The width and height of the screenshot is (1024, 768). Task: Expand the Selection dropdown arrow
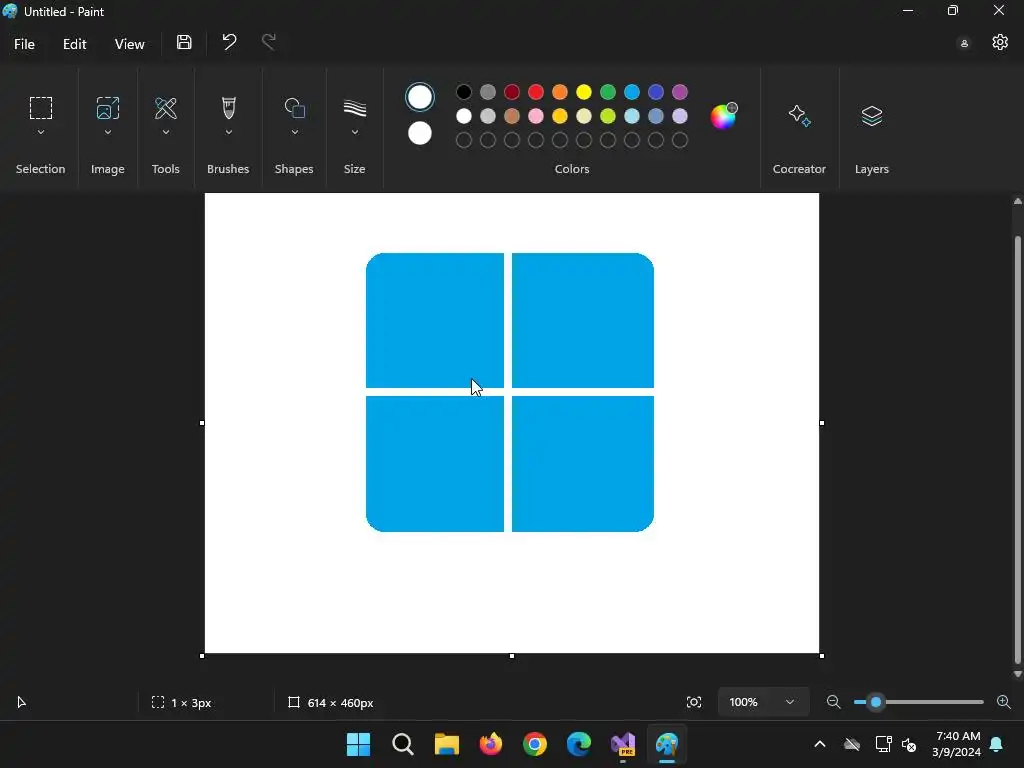[40, 133]
